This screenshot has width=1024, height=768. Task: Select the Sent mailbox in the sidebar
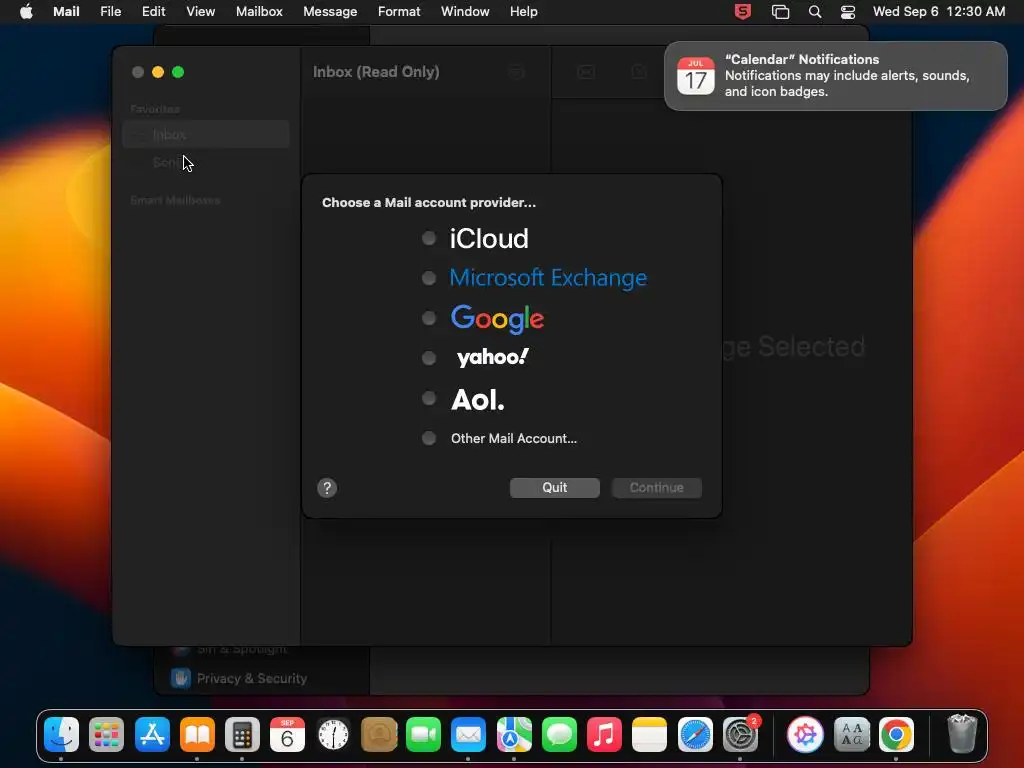pos(206,162)
